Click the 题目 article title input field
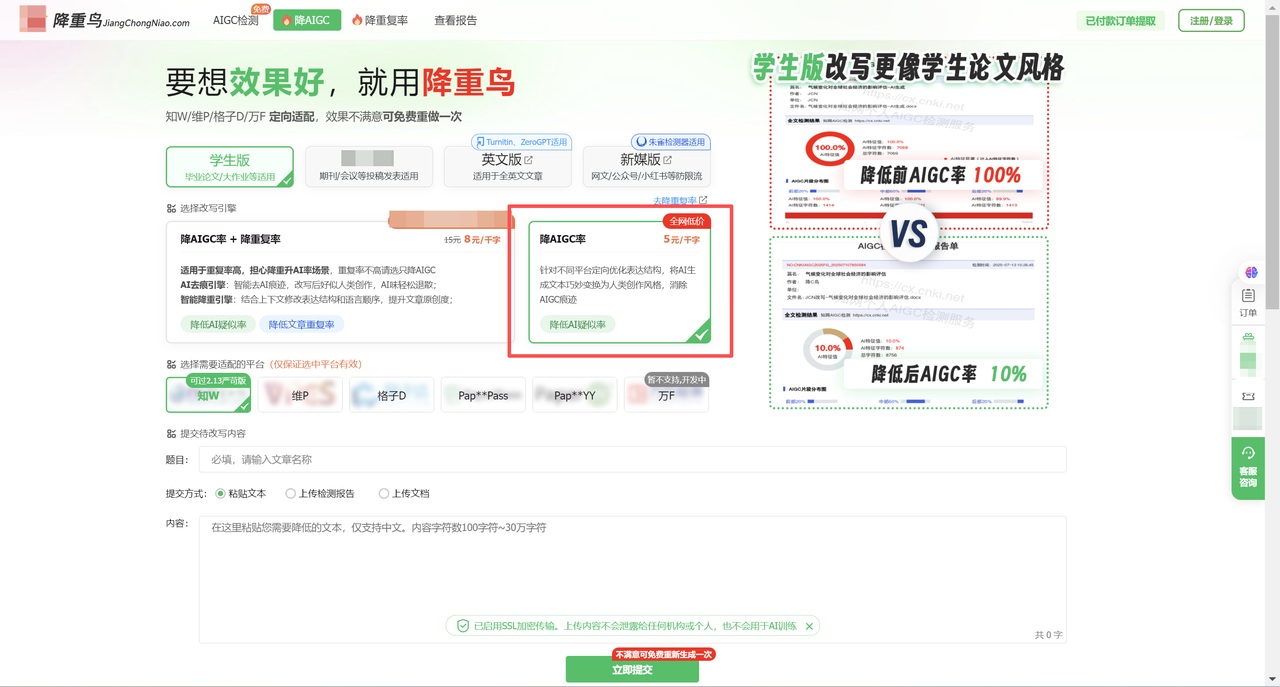1280x687 pixels. (x=632, y=460)
